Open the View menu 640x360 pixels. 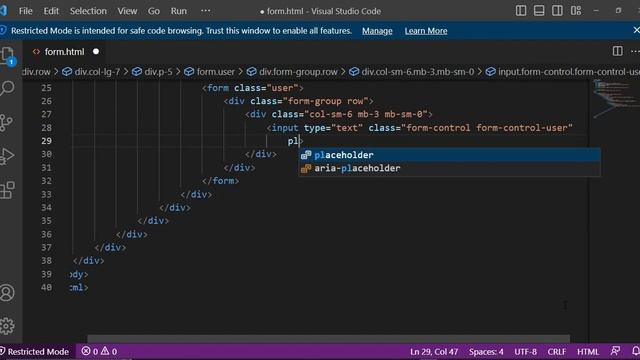tap(127, 11)
